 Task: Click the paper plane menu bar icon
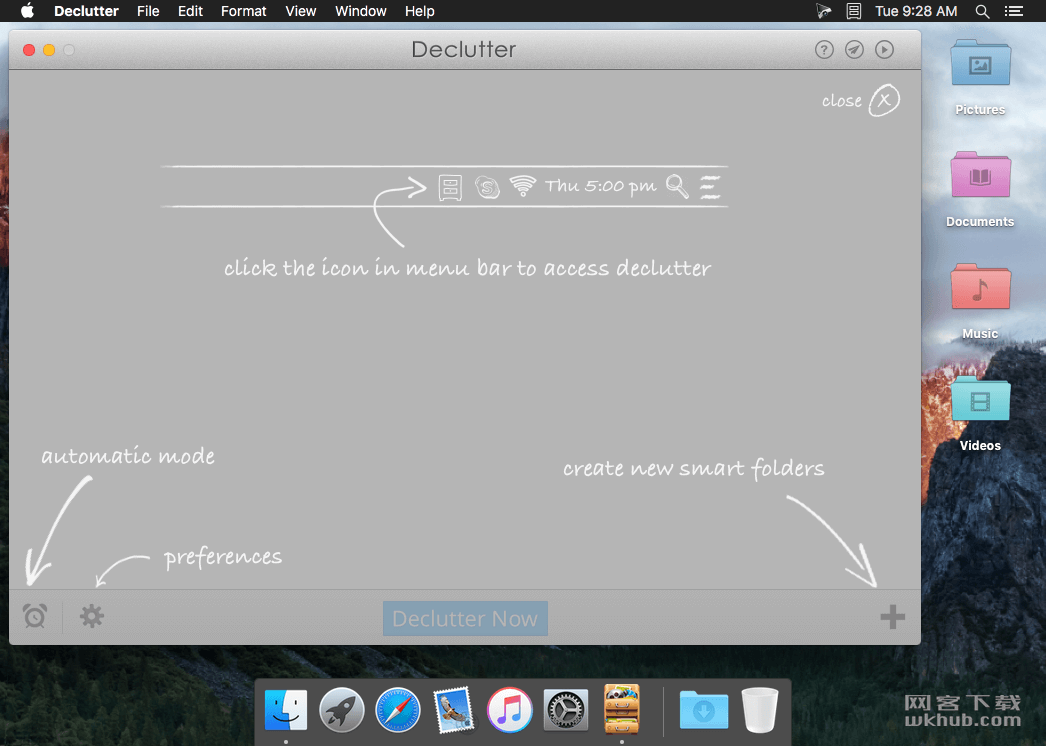click(x=824, y=11)
